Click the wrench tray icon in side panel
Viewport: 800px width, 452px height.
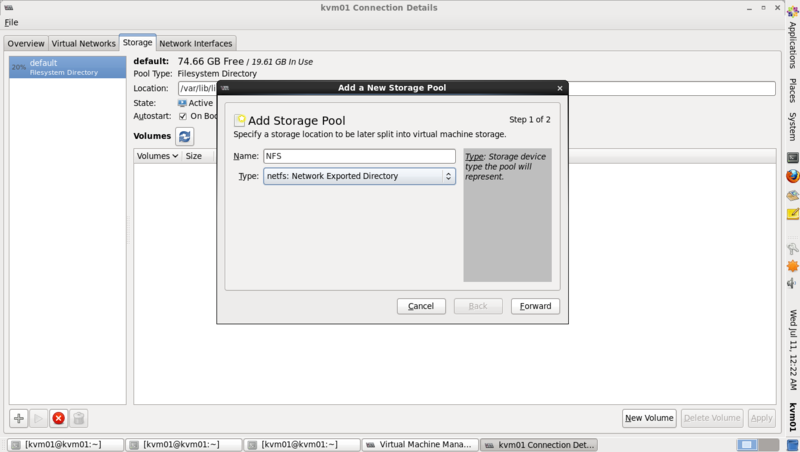click(792, 248)
